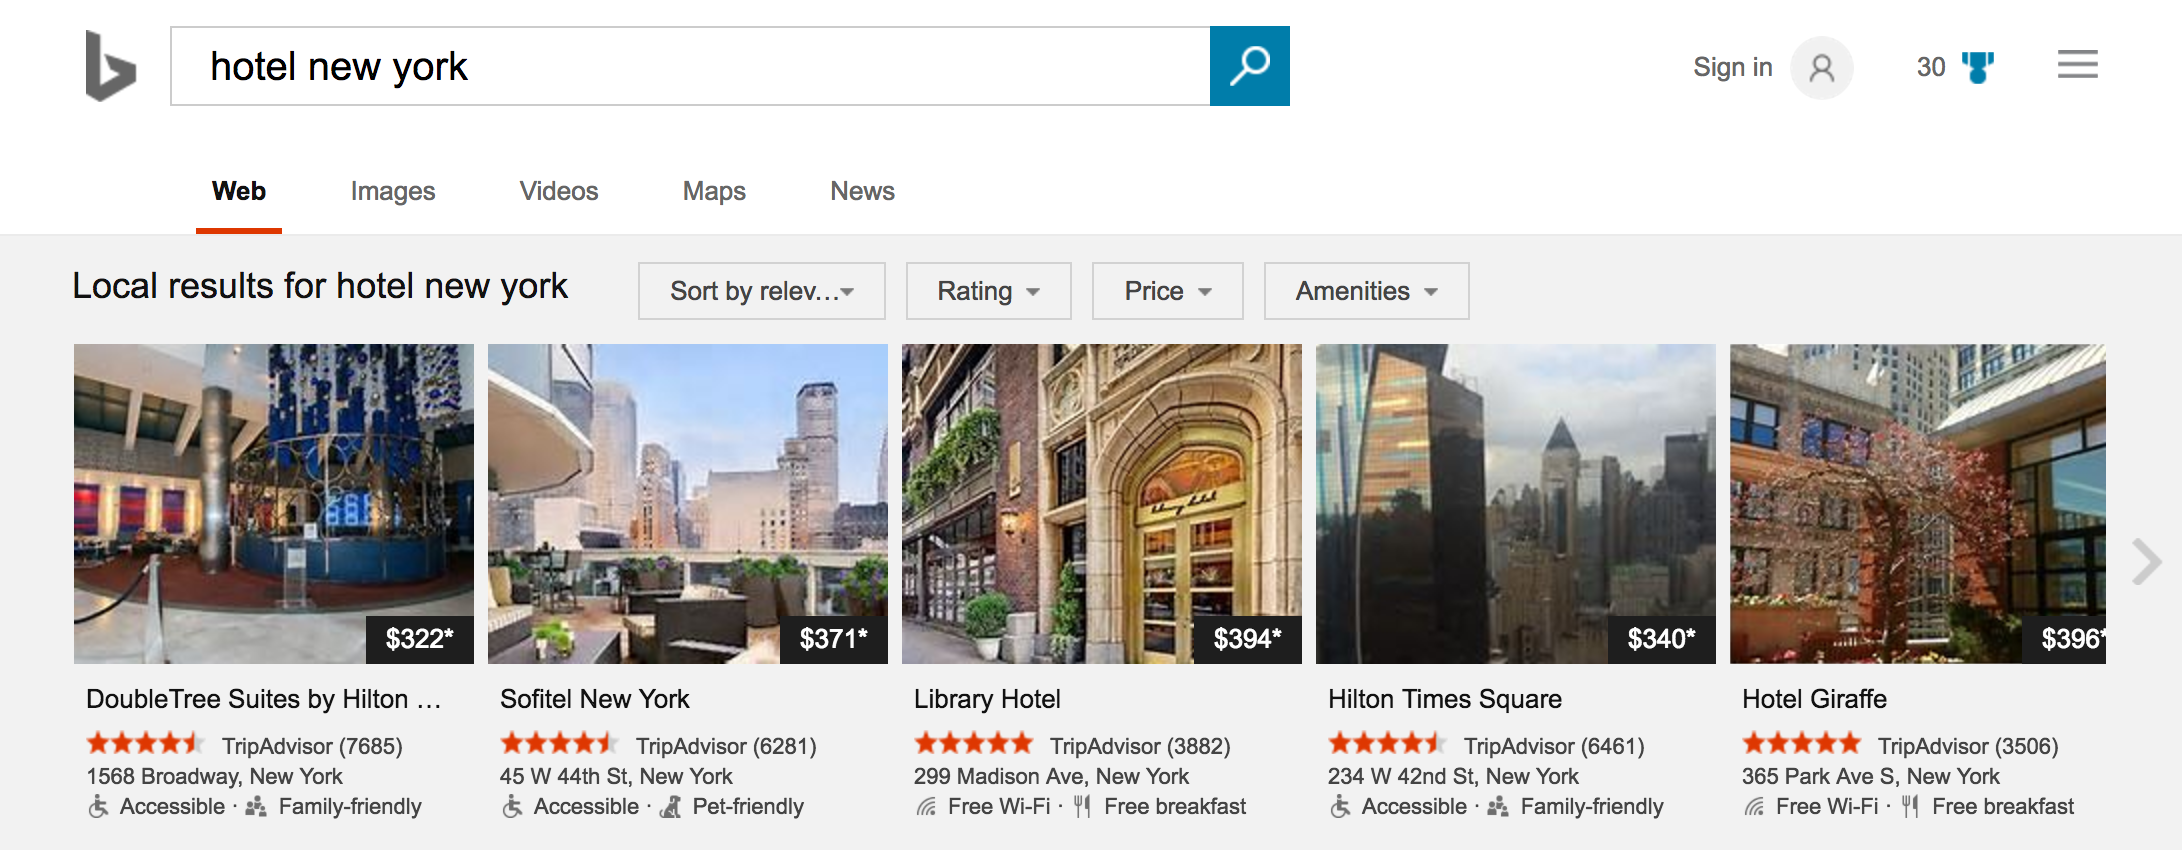
Task: Open the user profile avatar icon
Action: [x=1821, y=67]
